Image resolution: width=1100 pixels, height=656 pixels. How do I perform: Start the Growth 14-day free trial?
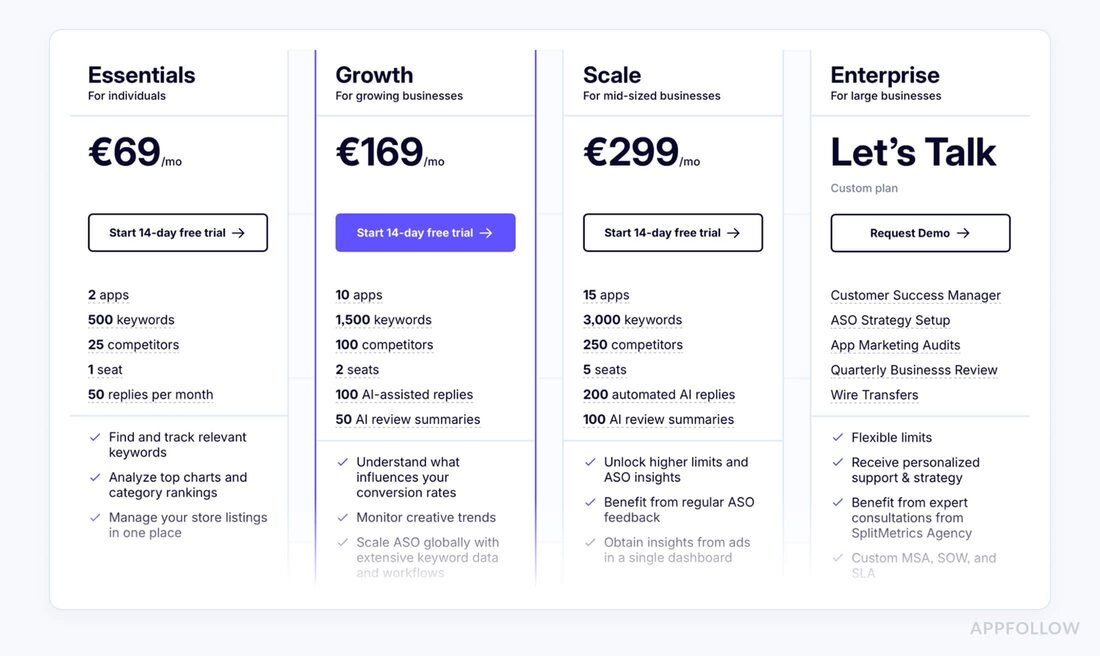click(x=425, y=233)
